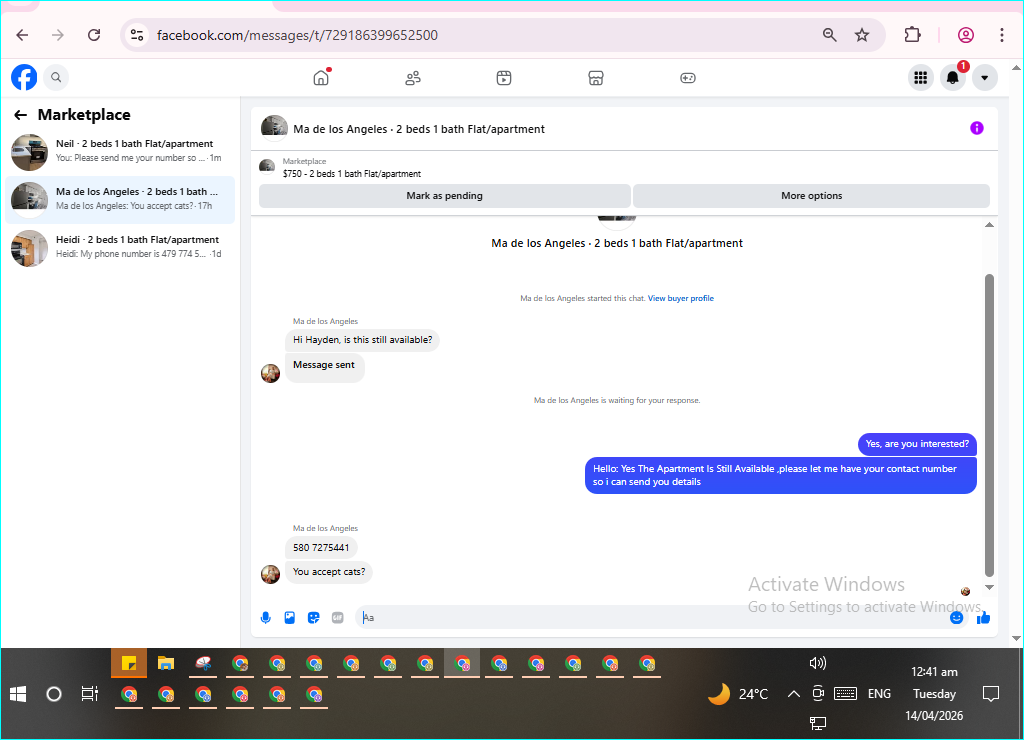Click More options button
1024x740 pixels.
coord(811,196)
